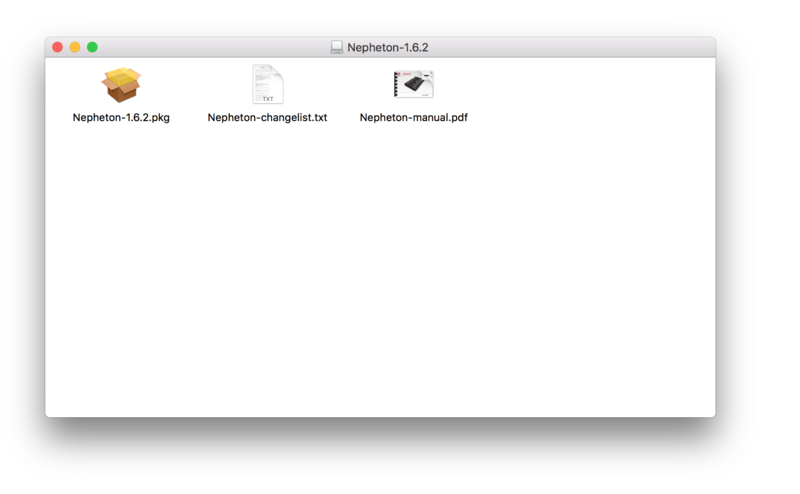Zoom the window with the green button
This screenshot has height=494, width=800.
pyautogui.click(x=92, y=47)
